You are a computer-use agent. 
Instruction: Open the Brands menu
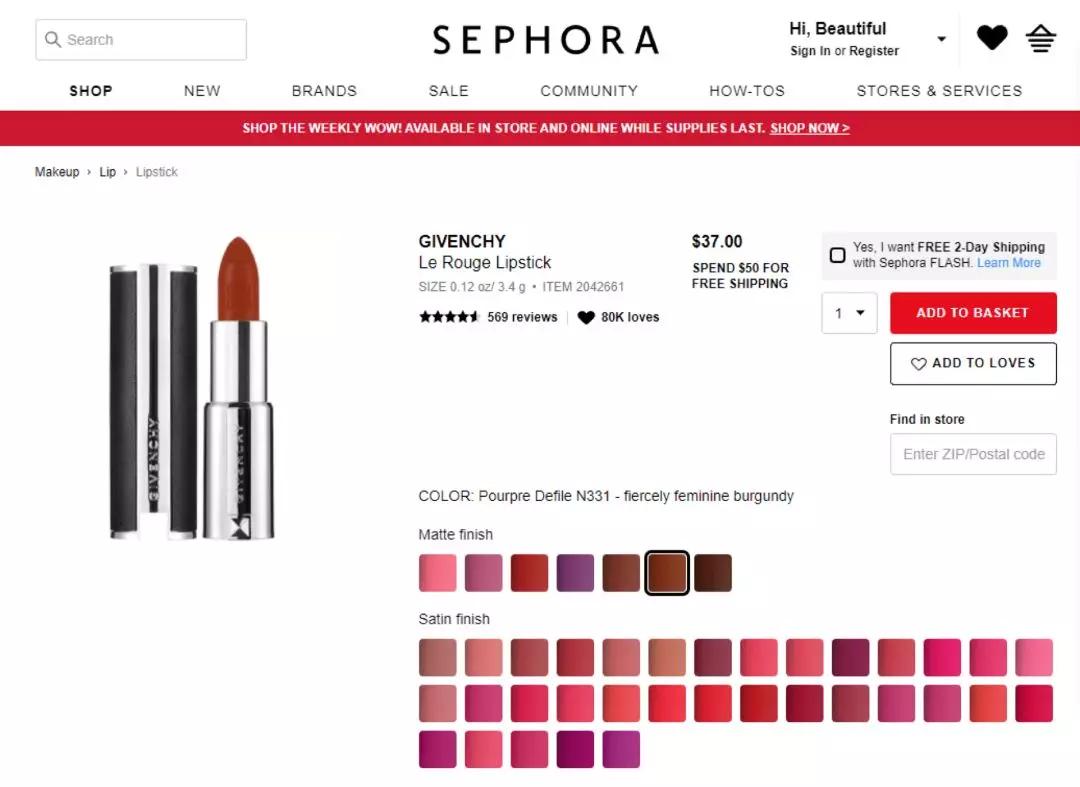[x=324, y=91]
